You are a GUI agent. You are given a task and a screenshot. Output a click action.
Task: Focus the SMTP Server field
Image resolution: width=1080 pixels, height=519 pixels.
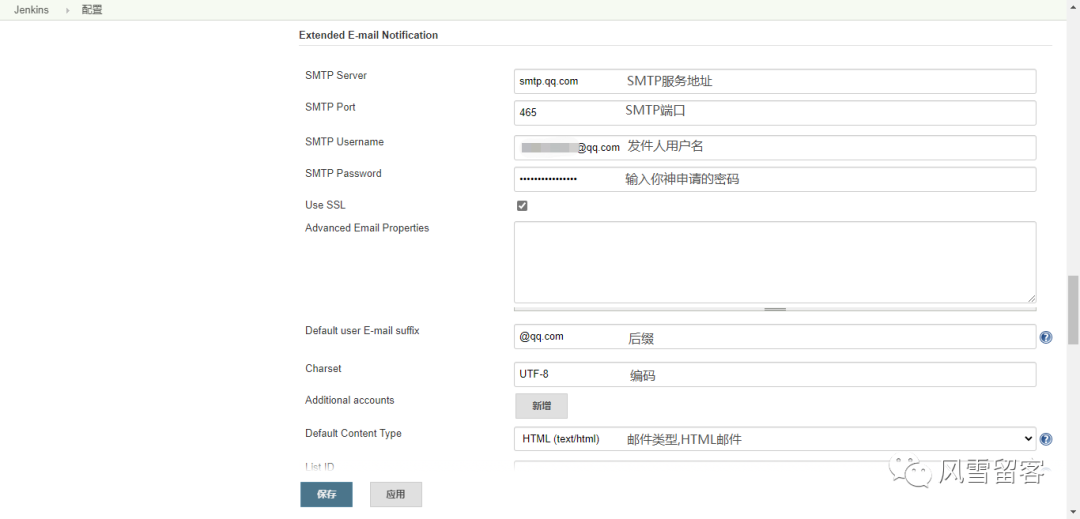pos(775,81)
